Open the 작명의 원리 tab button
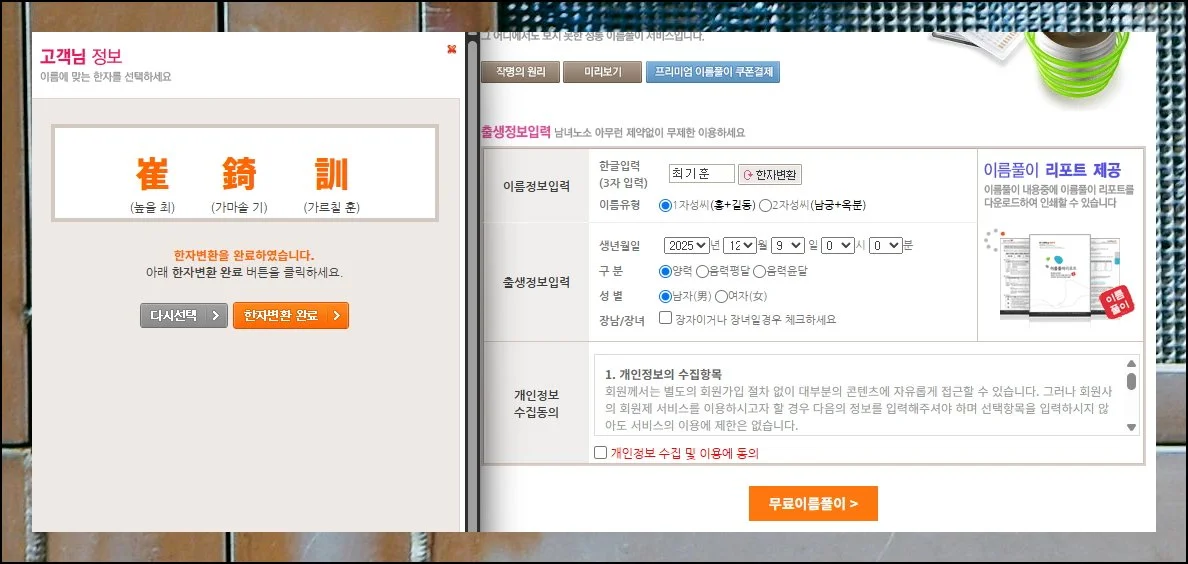This screenshot has width=1188, height=564. (x=518, y=72)
